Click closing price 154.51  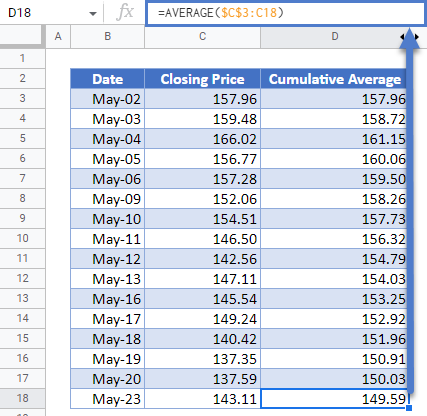[202, 219]
